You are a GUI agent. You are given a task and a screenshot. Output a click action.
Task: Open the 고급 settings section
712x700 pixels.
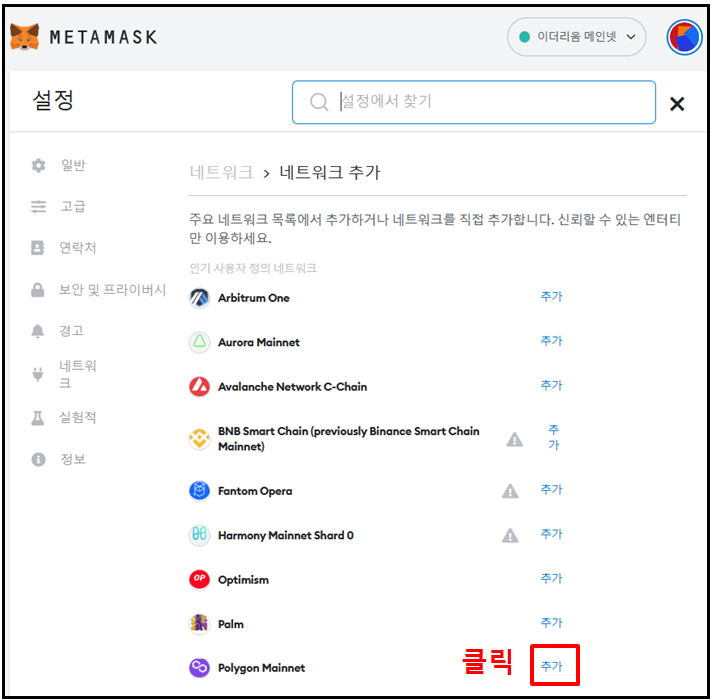click(x=73, y=207)
